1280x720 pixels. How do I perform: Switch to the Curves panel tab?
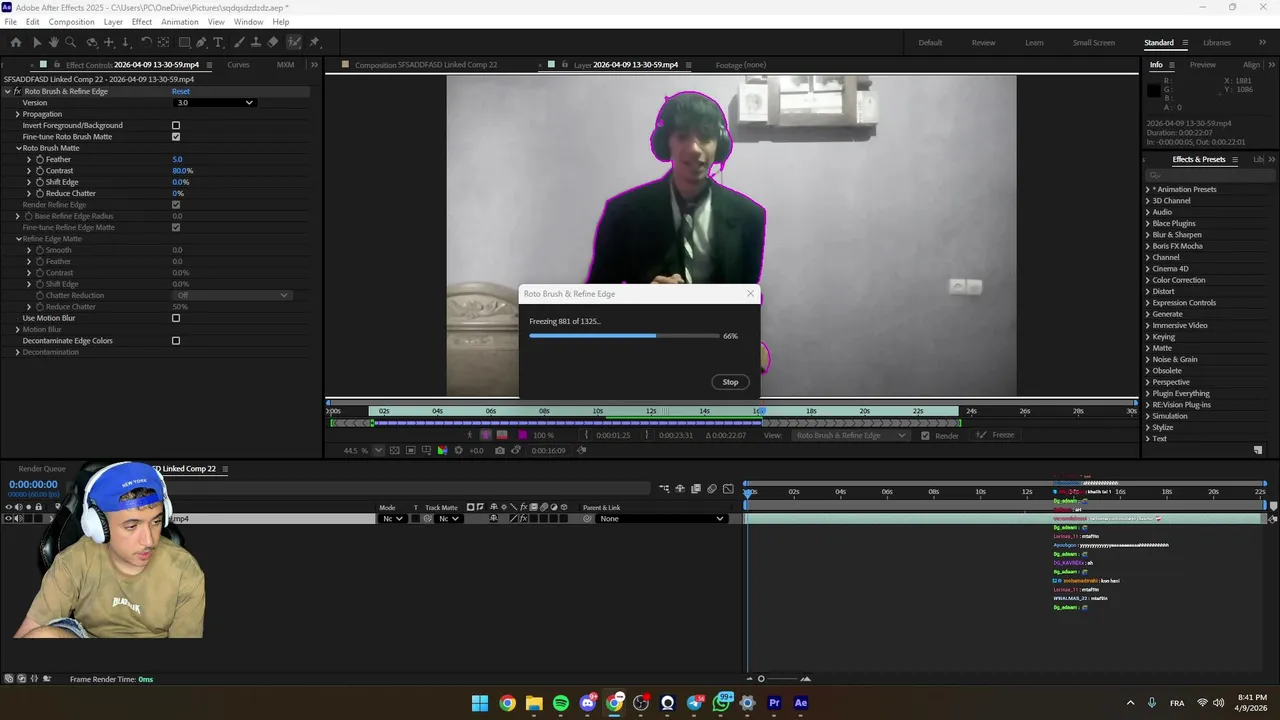pos(238,65)
